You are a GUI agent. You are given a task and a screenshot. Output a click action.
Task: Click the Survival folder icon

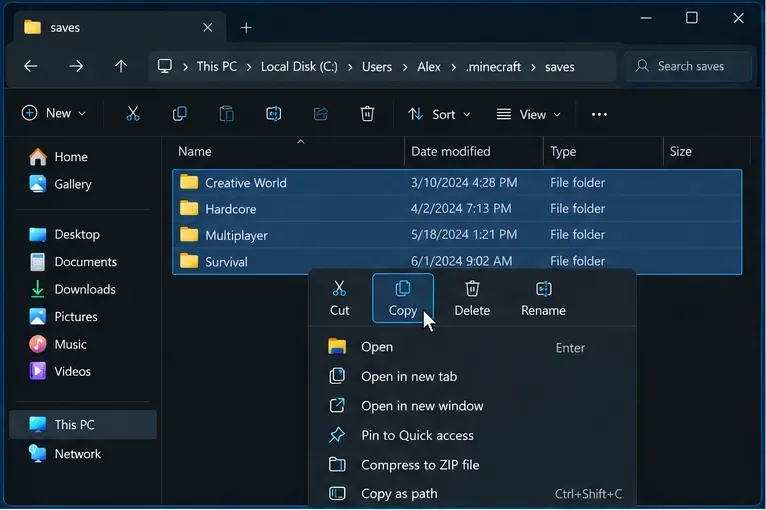189,261
